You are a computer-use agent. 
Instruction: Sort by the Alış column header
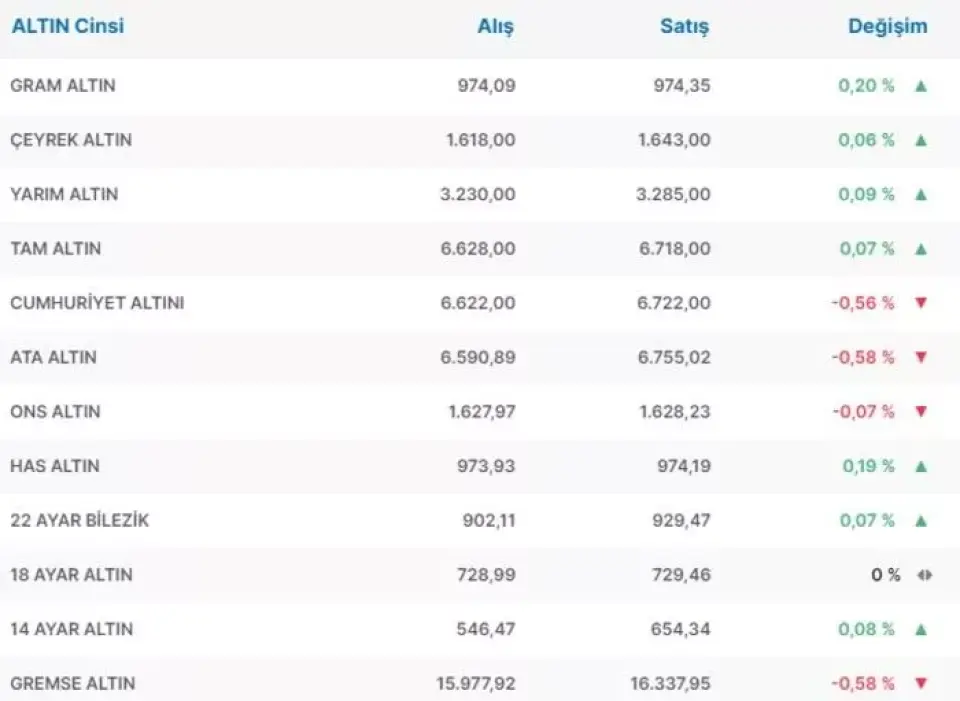coord(495,27)
